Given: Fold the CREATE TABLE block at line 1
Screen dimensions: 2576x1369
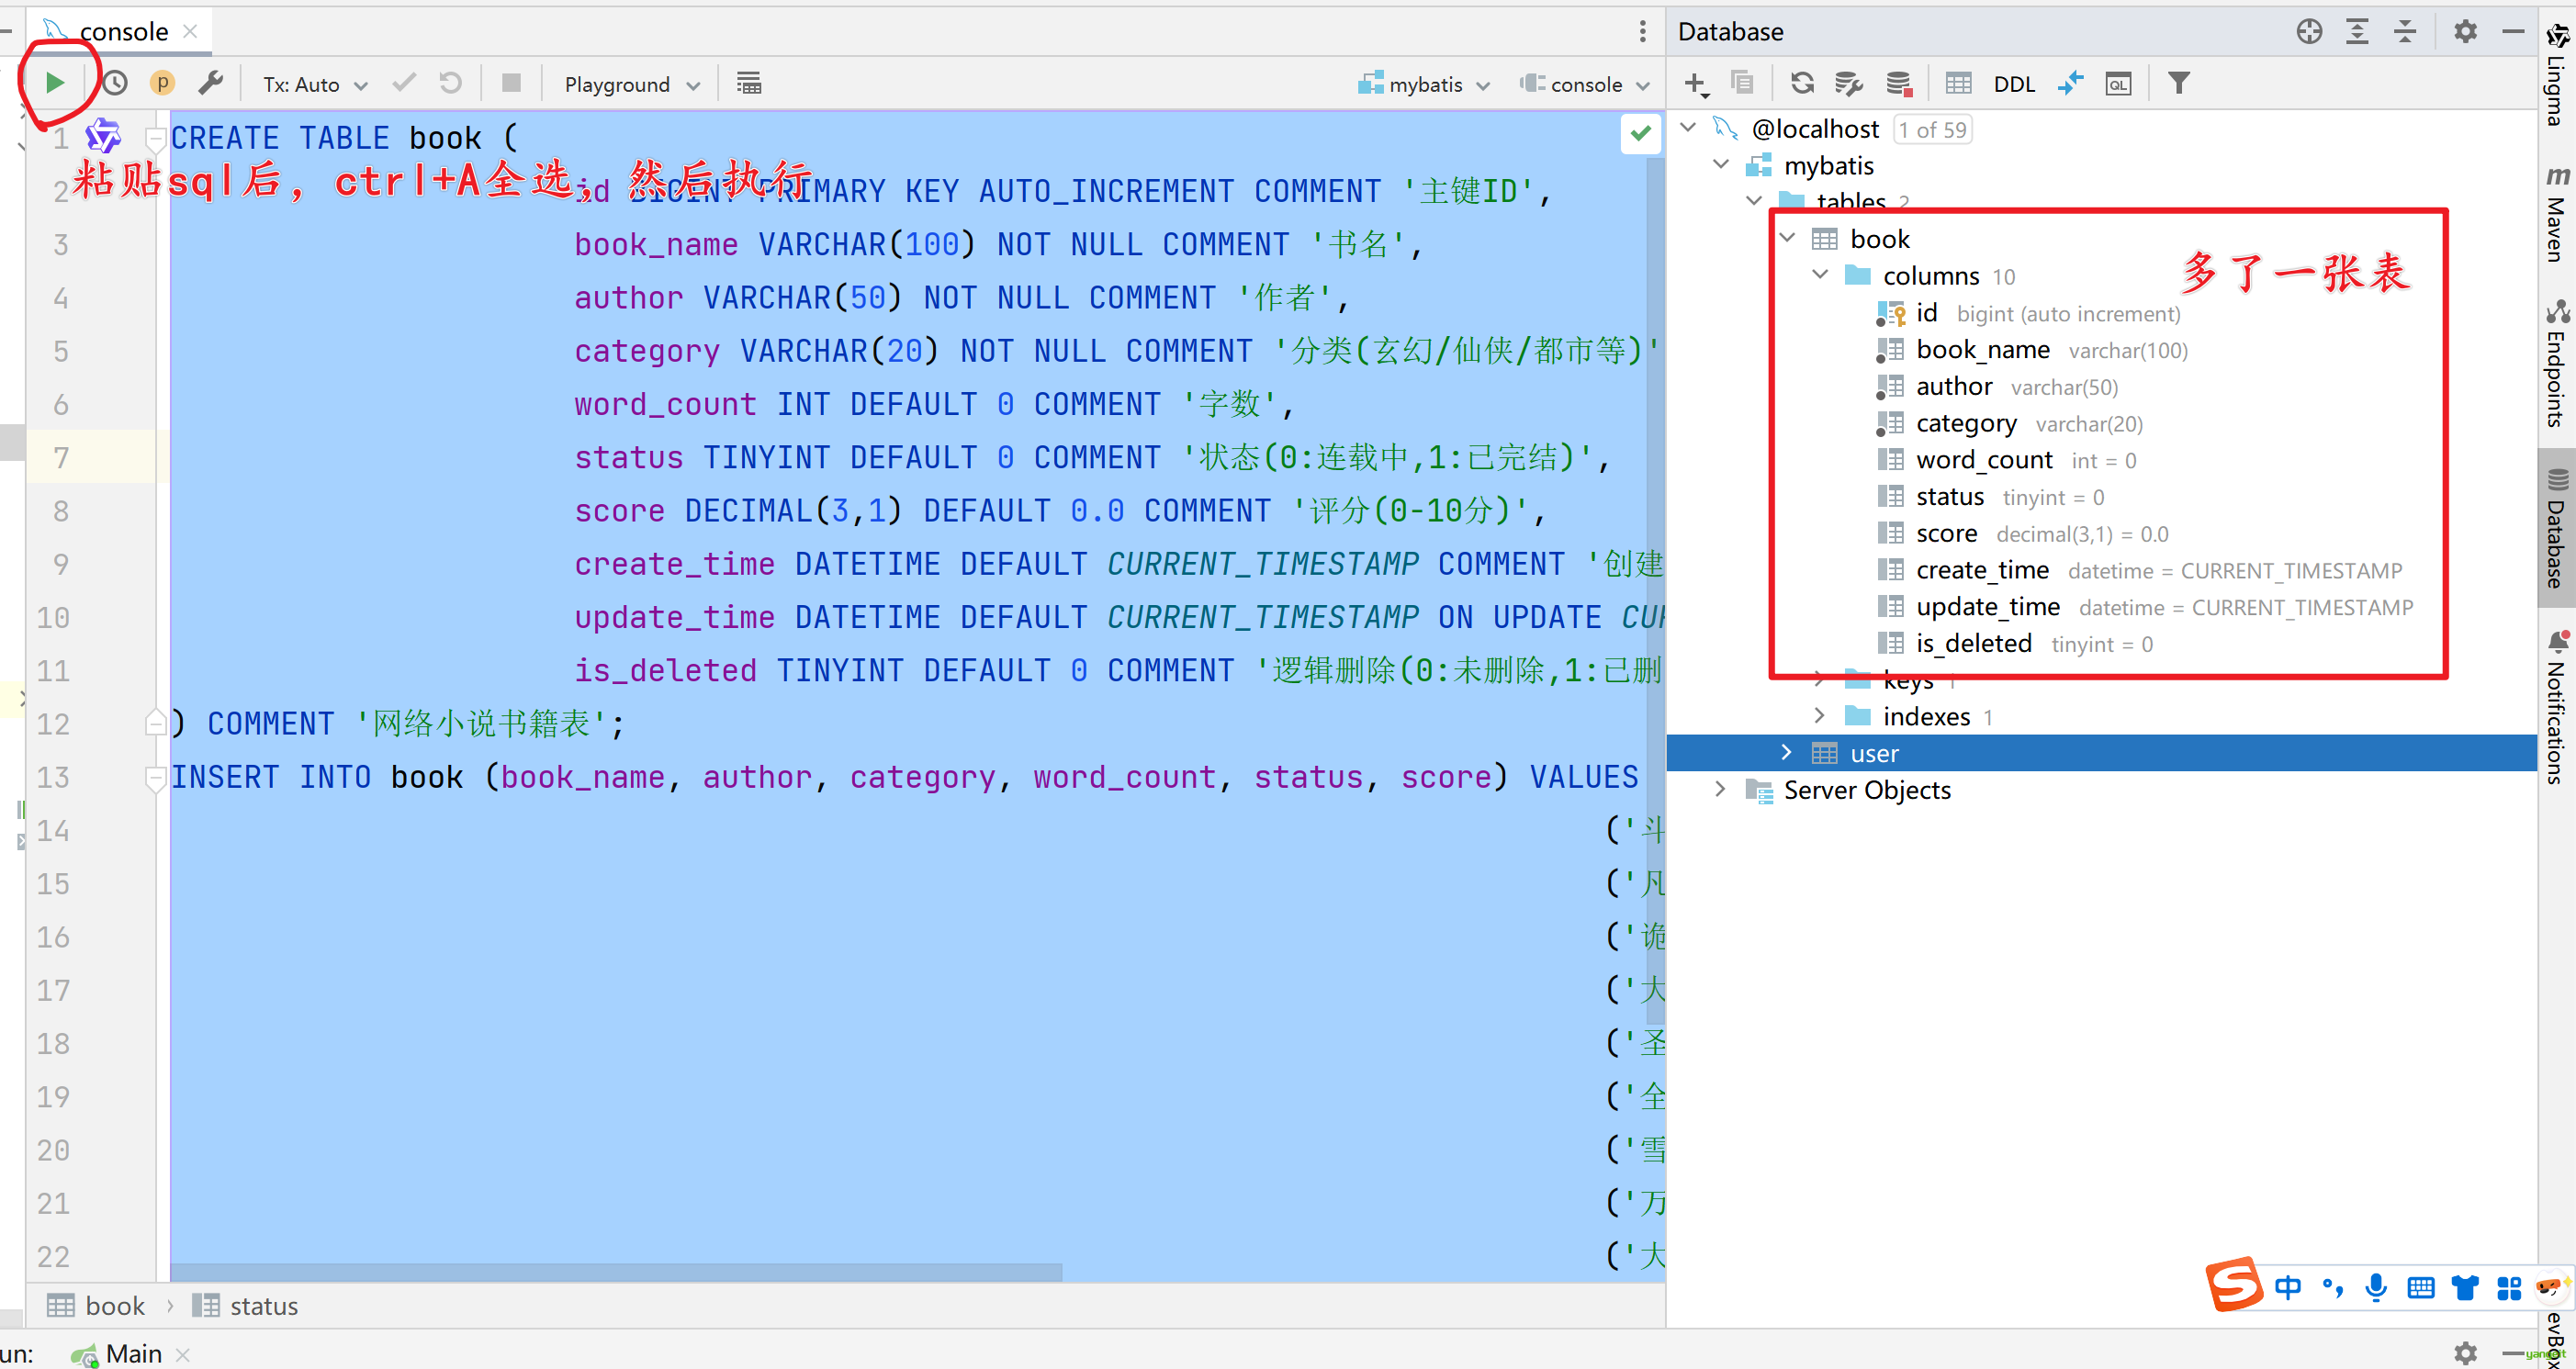Looking at the screenshot, I should [155, 137].
